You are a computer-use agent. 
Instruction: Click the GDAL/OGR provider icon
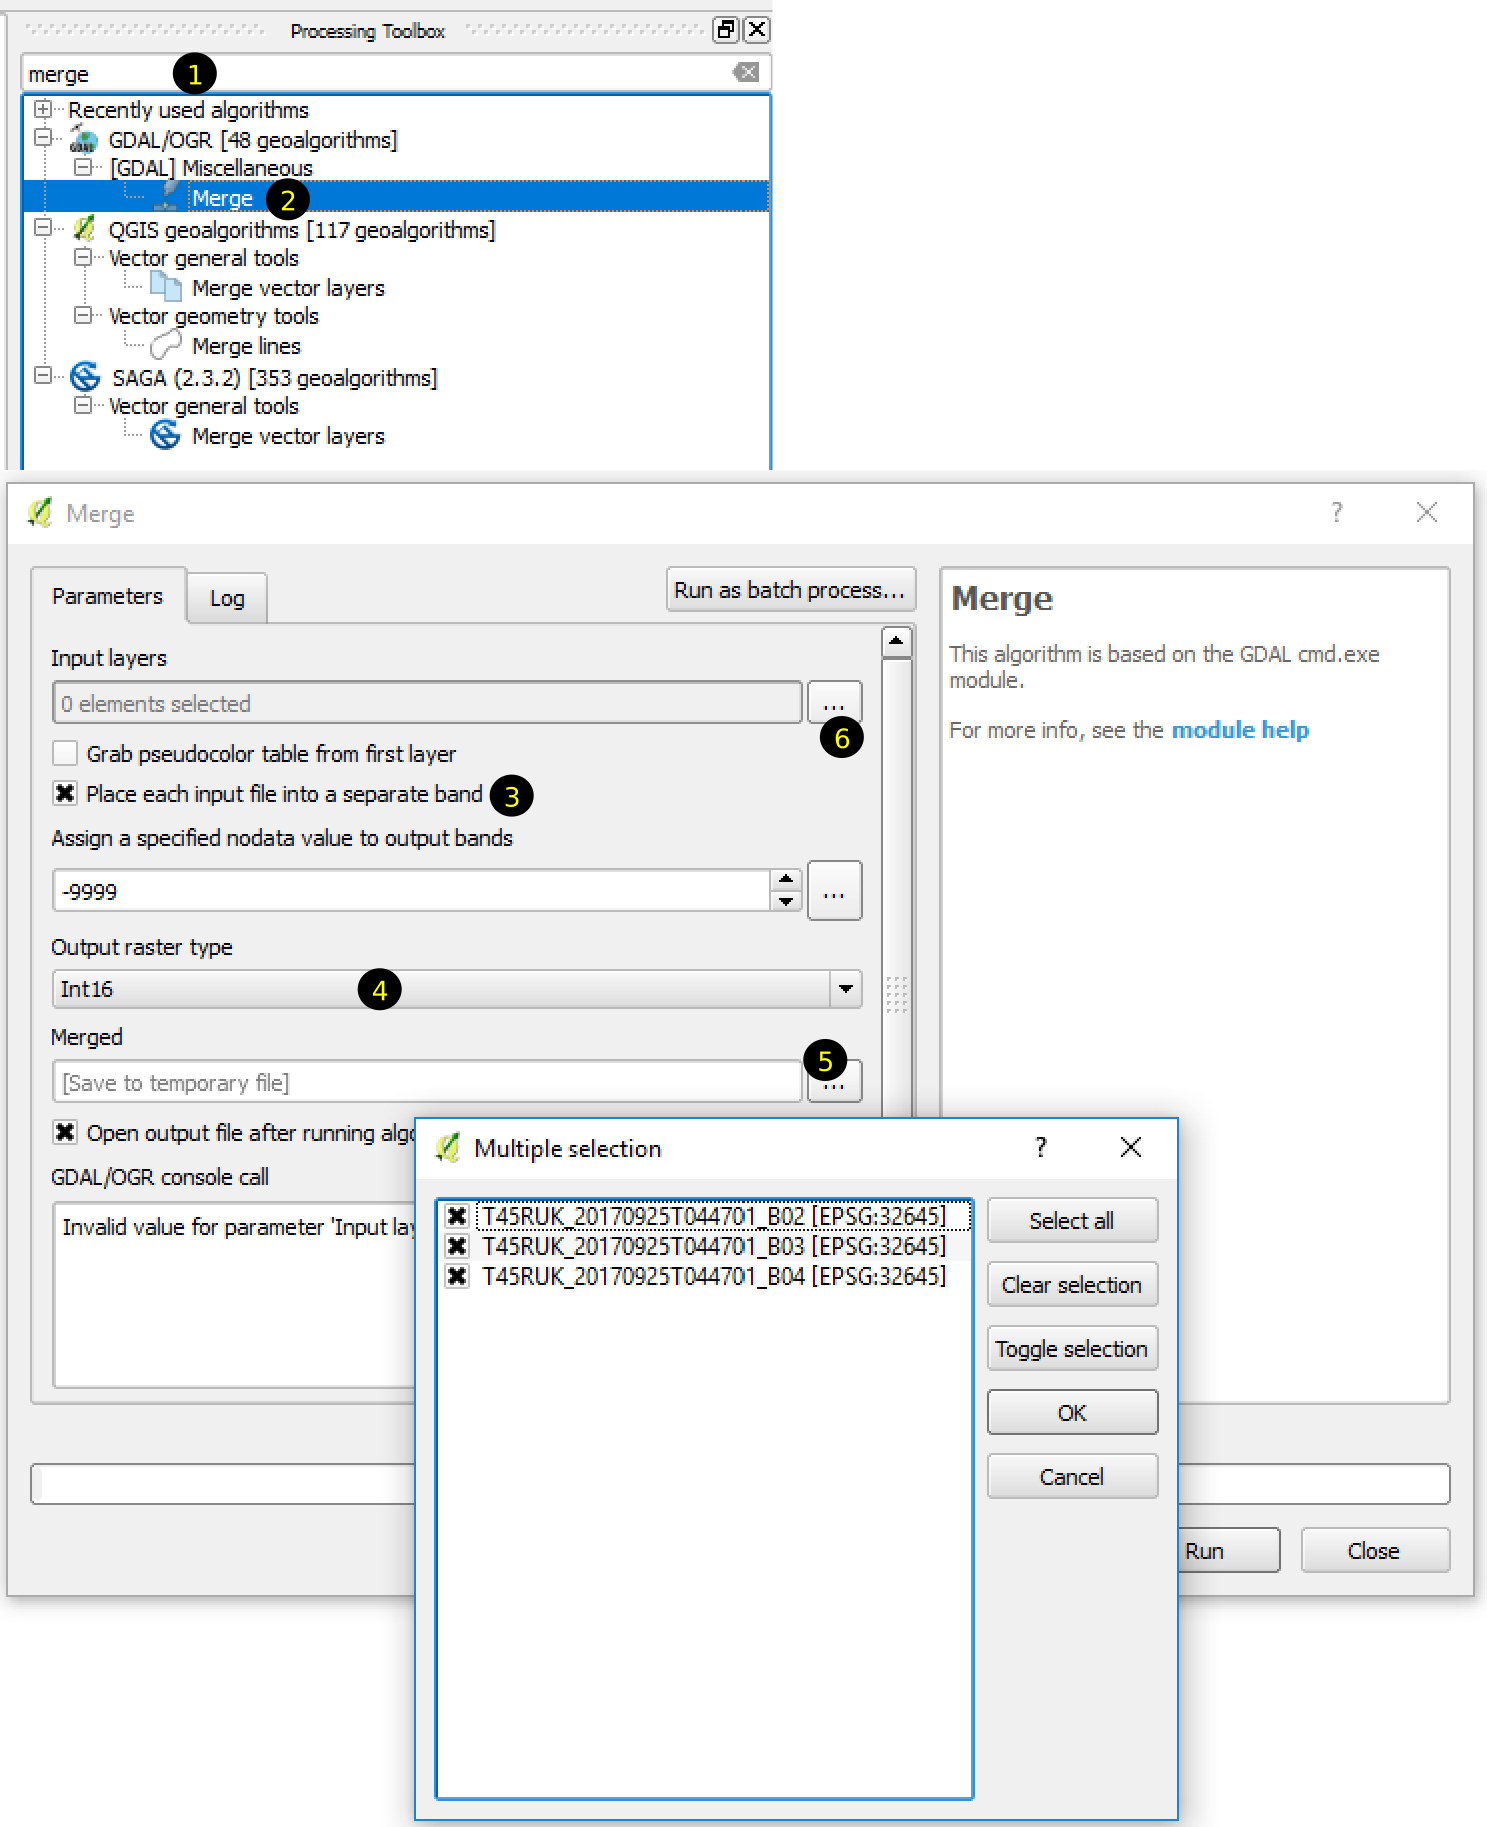(x=84, y=140)
